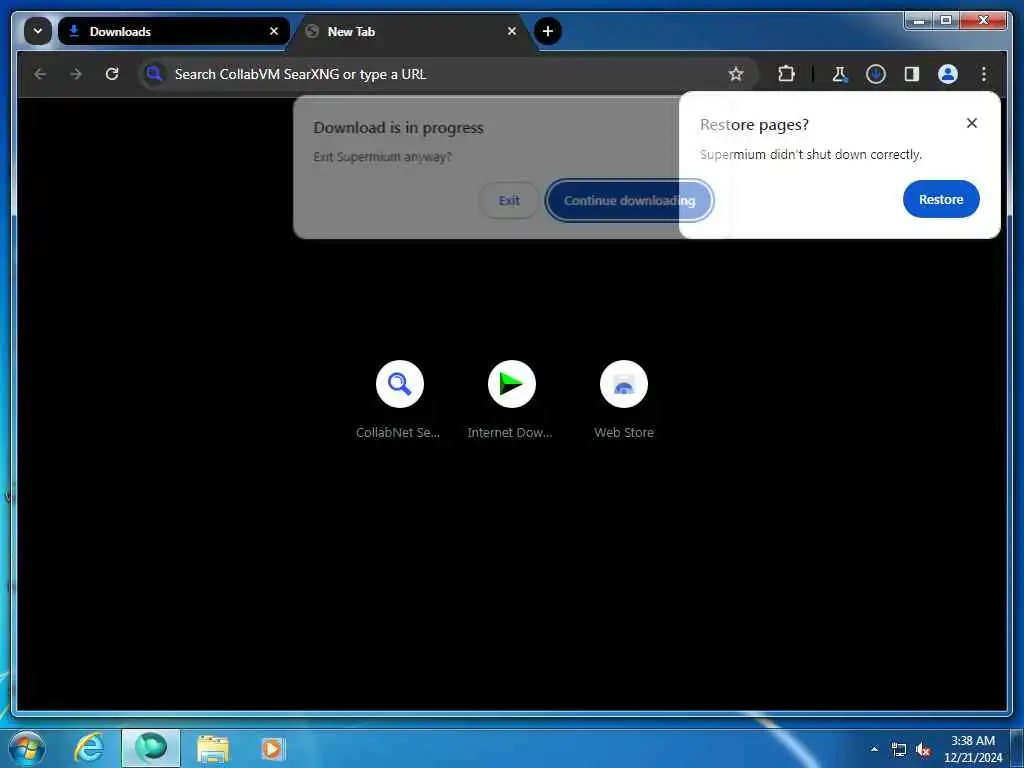Screen dimensions: 1024x768
Task: Click Continue downloading button
Action: point(629,200)
